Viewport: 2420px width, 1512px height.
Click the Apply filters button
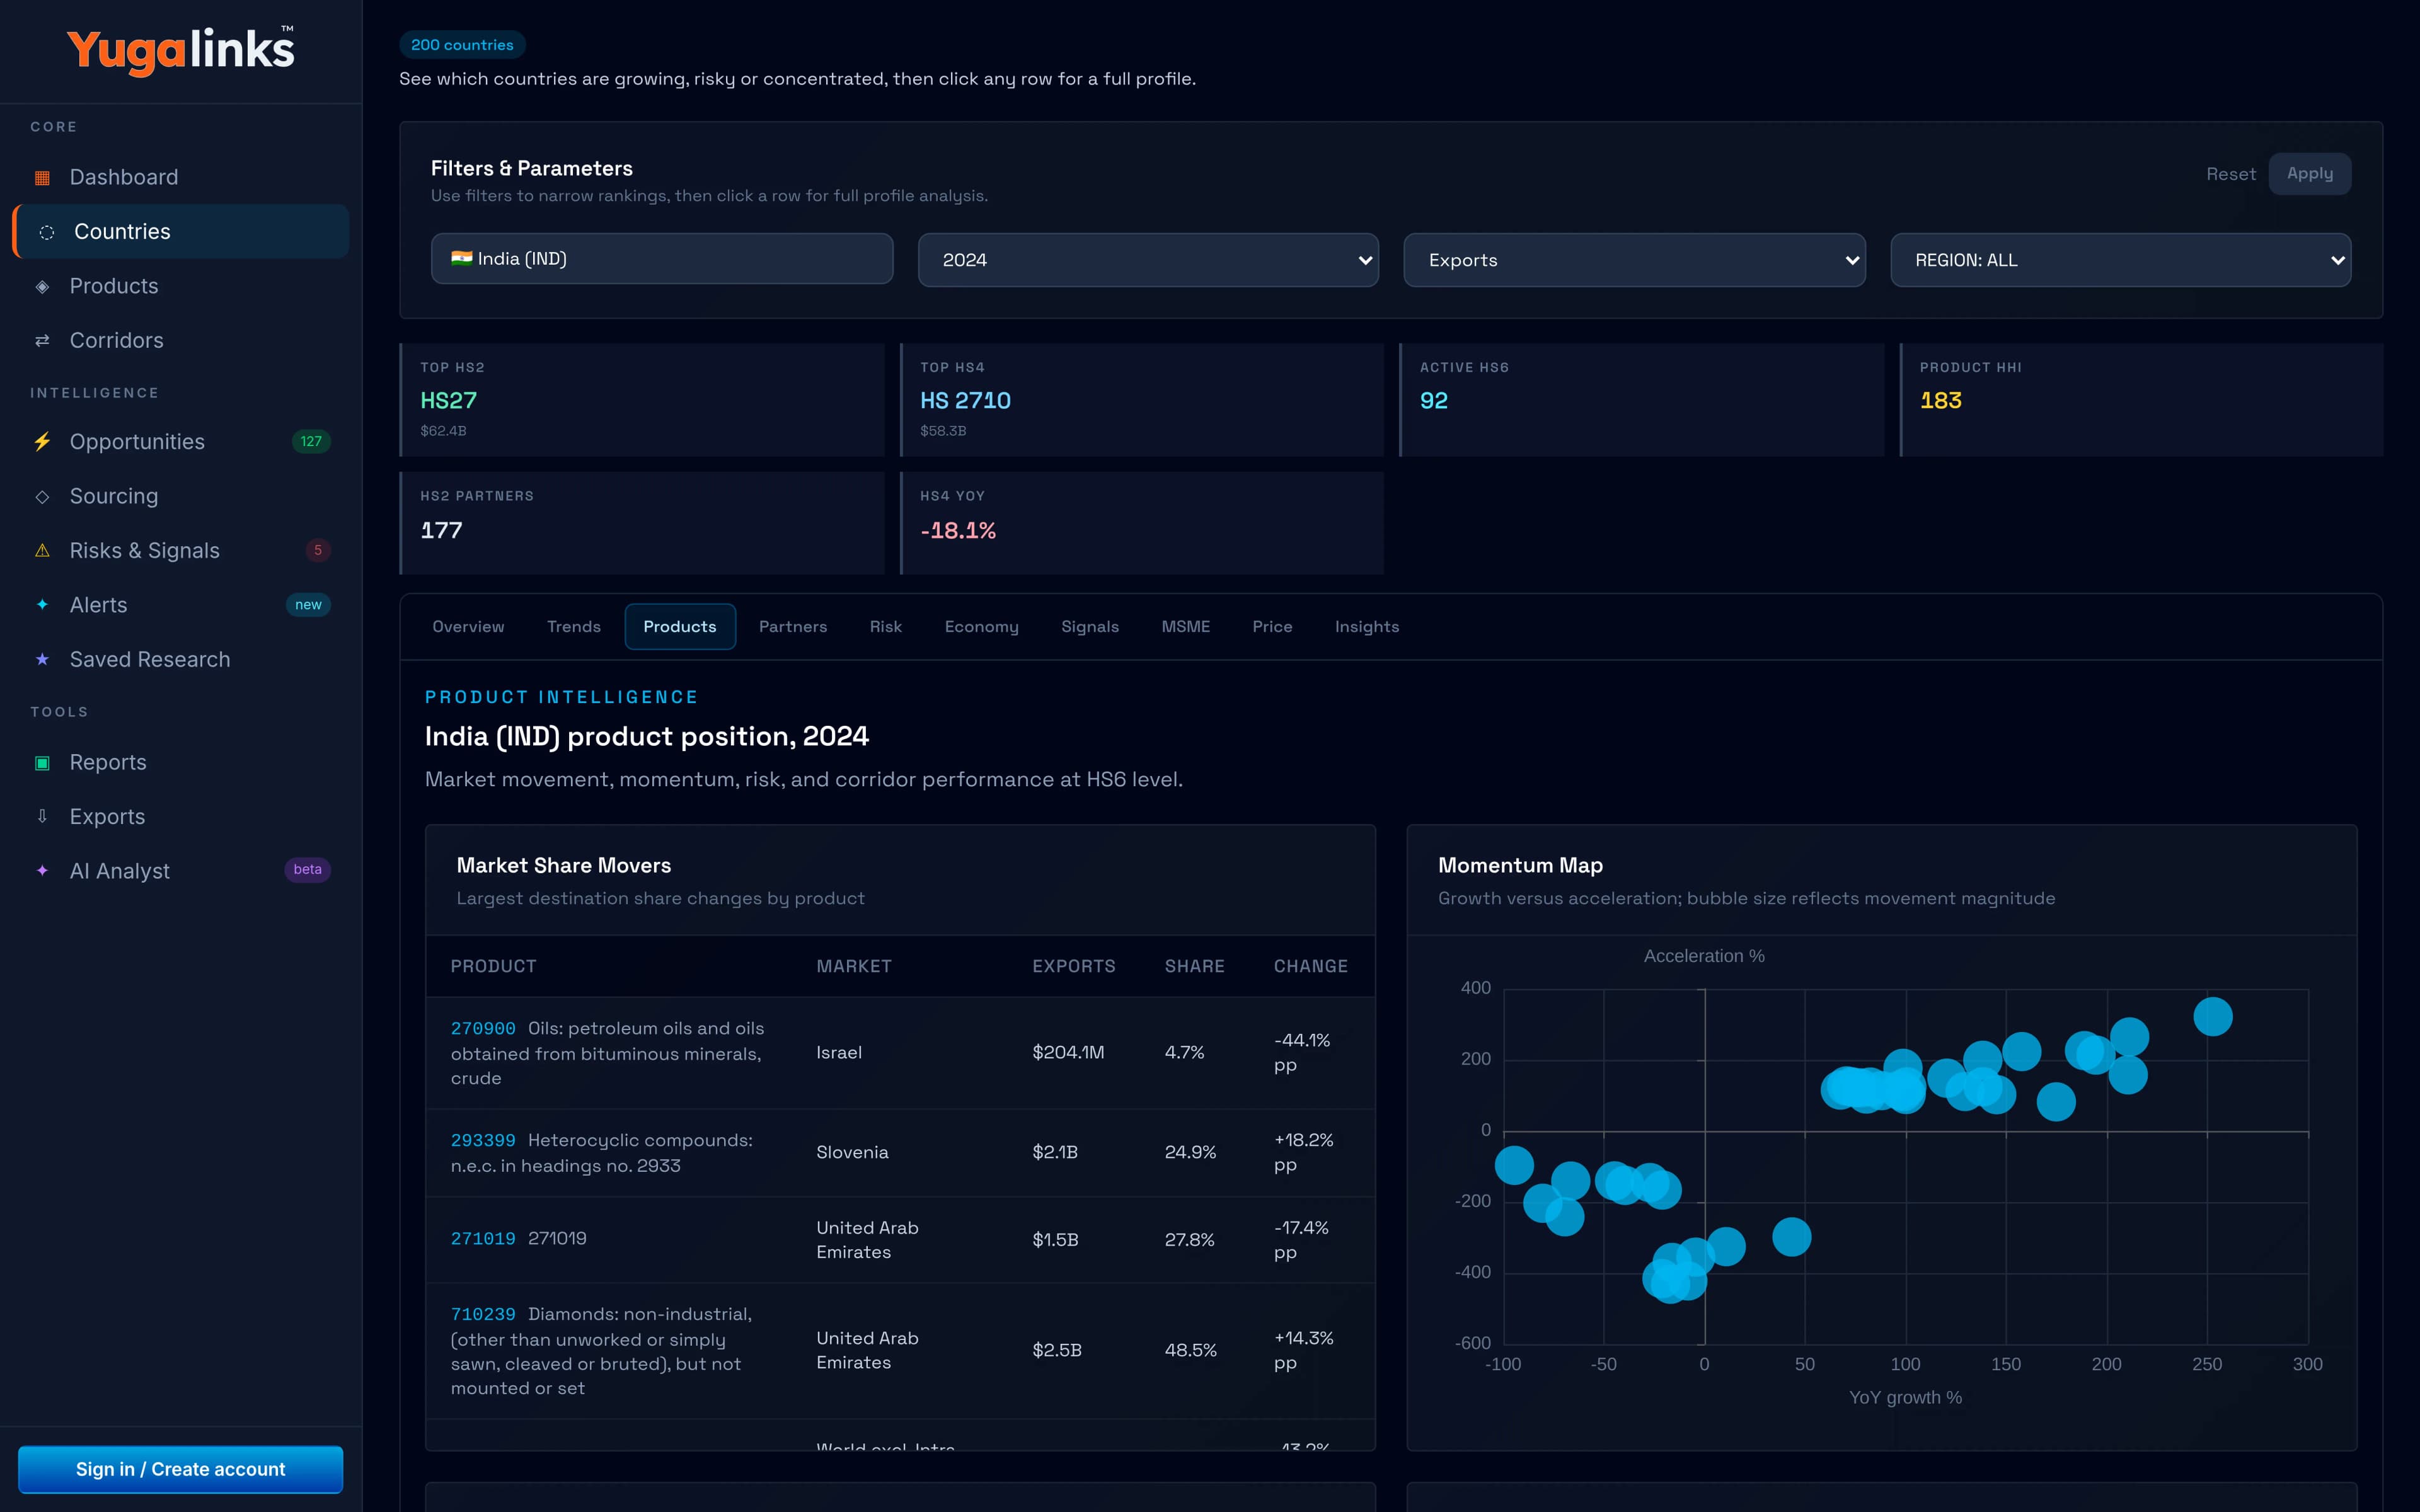click(x=2310, y=174)
